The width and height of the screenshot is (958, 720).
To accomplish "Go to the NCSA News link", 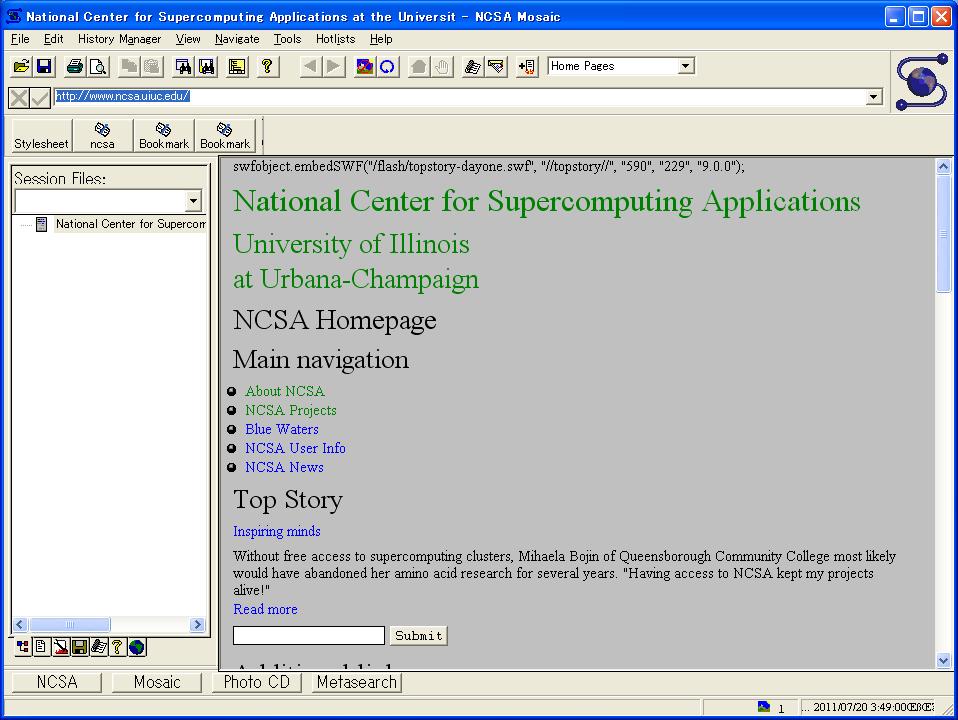I will [x=284, y=467].
